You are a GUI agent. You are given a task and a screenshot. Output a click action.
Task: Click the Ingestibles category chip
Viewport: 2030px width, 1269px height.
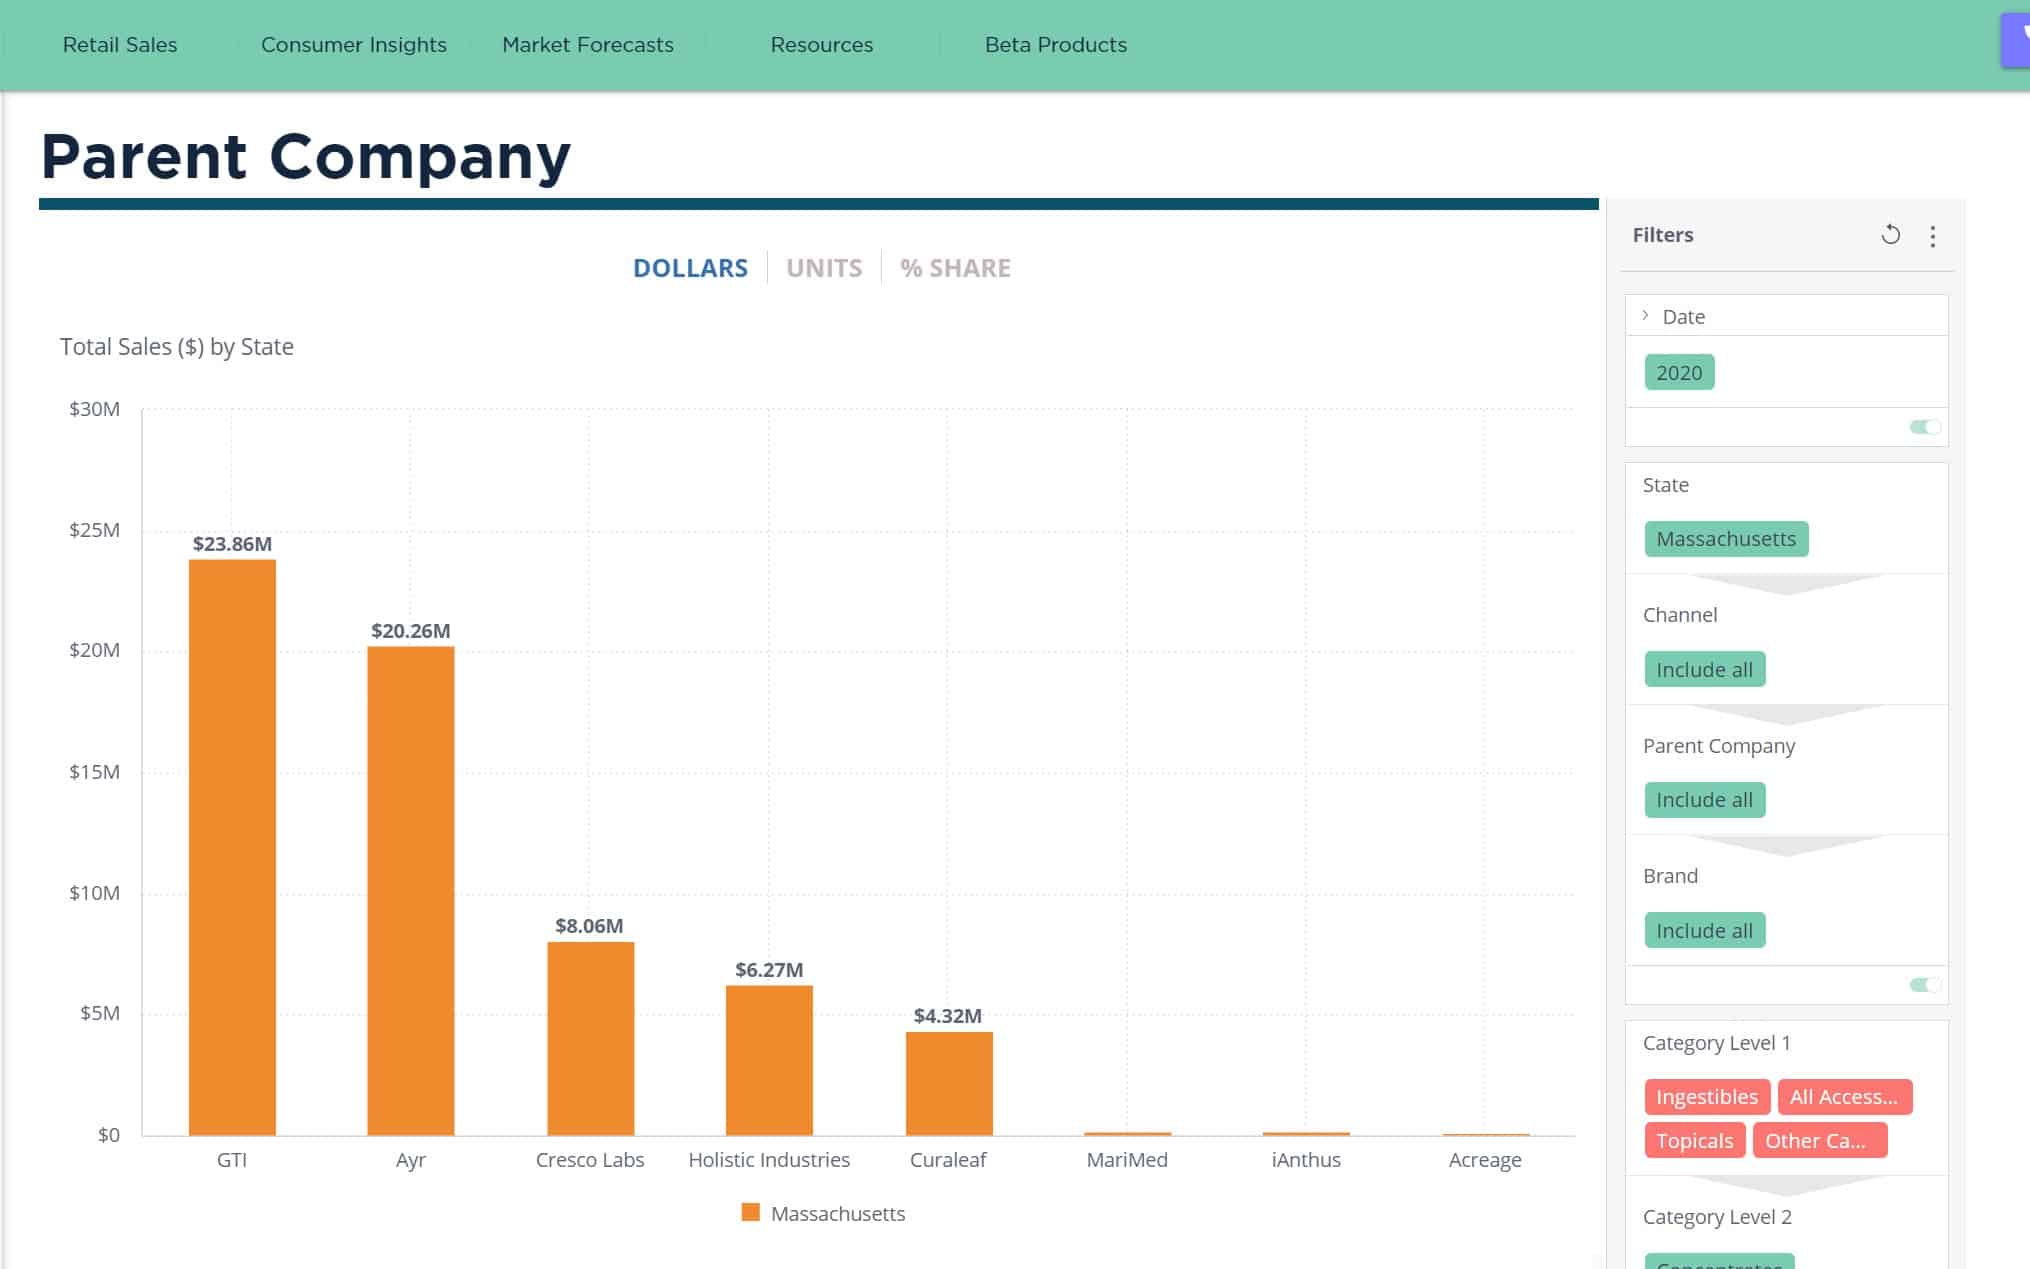click(x=1707, y=1097)
